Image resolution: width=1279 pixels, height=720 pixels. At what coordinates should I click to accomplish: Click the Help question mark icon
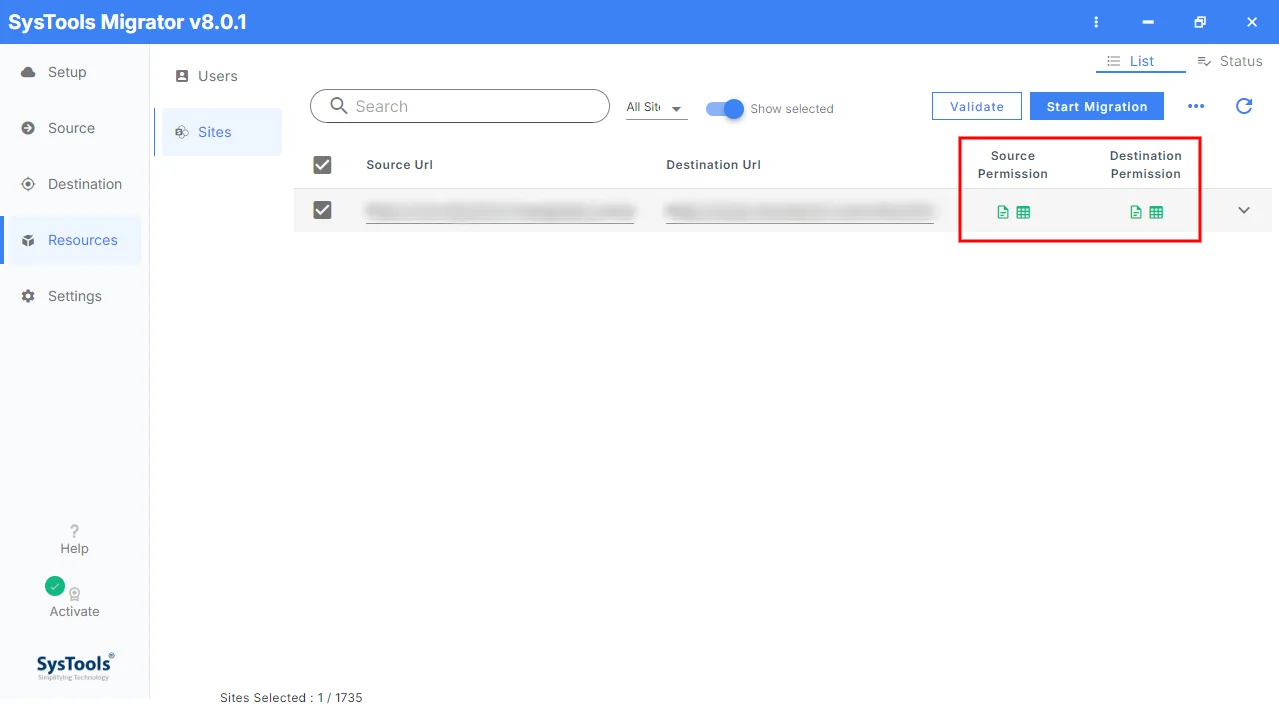pos(74,531)
